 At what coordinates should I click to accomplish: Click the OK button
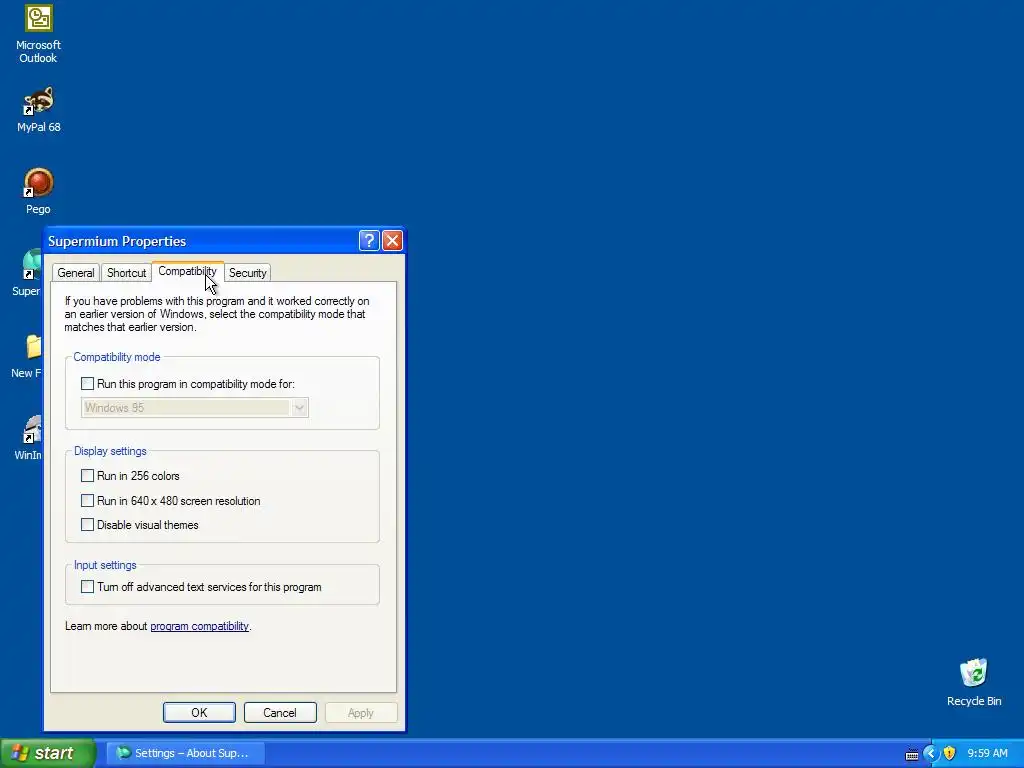(199, 712)
